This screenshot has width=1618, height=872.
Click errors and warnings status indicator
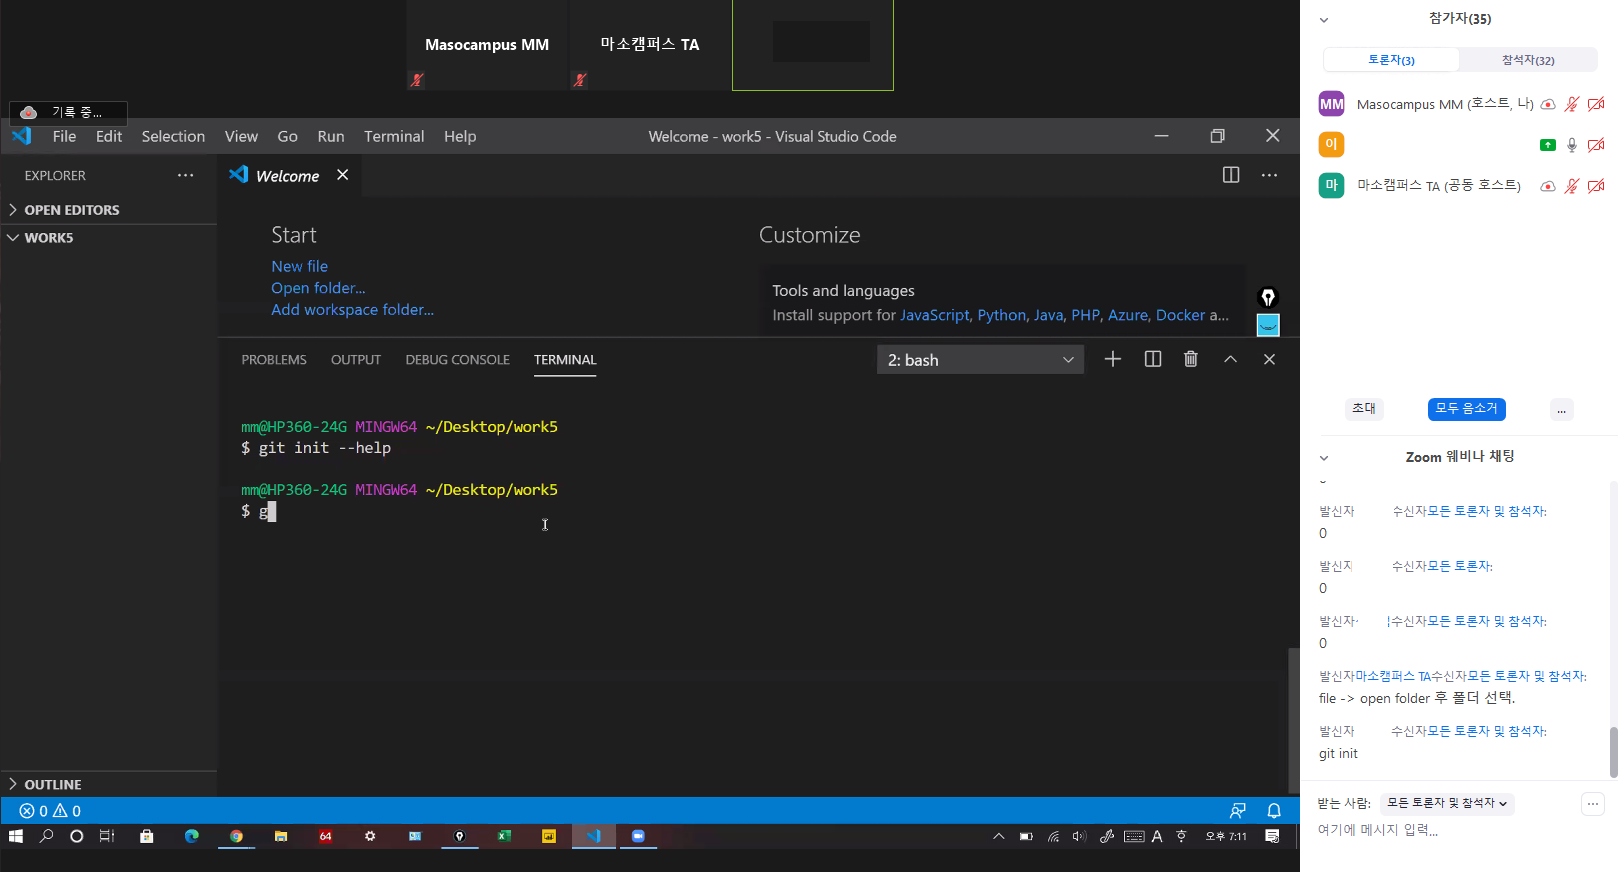50,811
